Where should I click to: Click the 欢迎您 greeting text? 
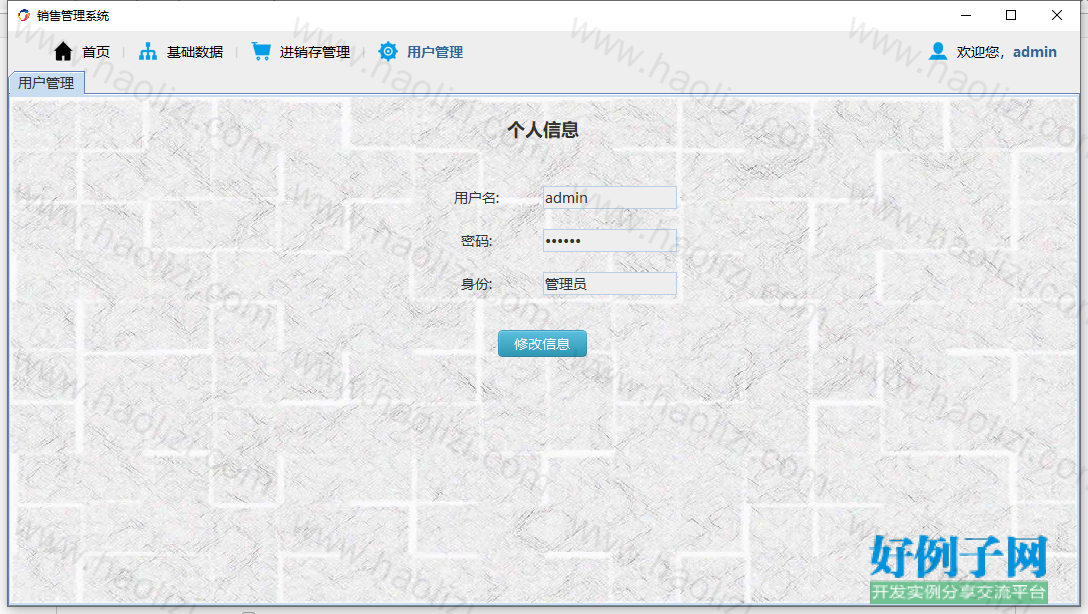tap(978, 52)
